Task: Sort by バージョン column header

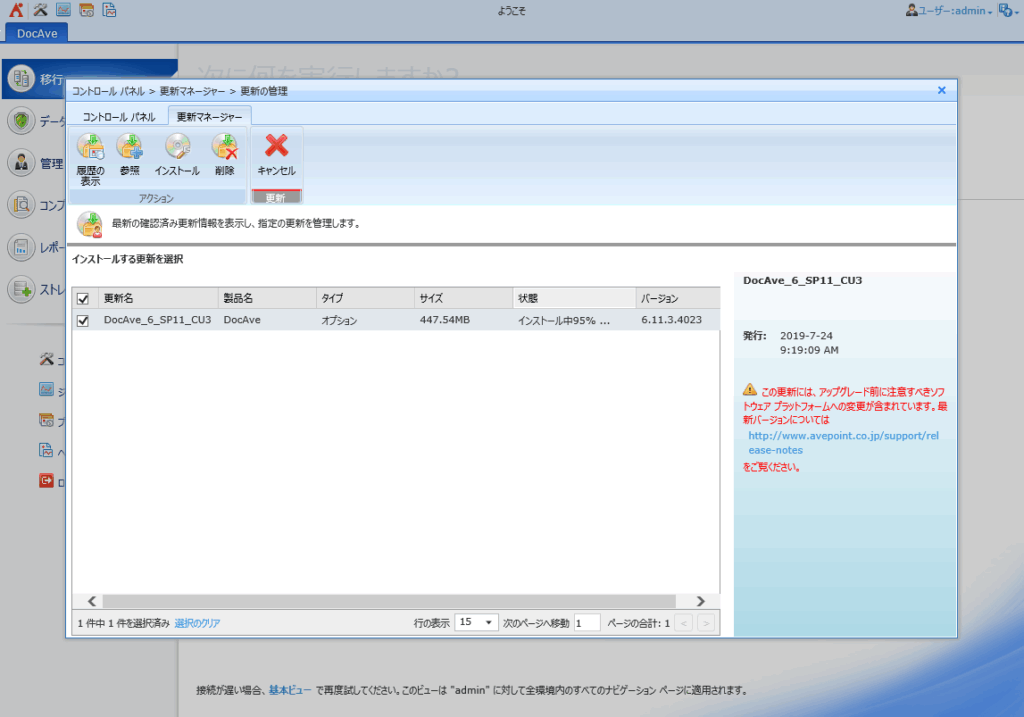Action: click(678, 298)
